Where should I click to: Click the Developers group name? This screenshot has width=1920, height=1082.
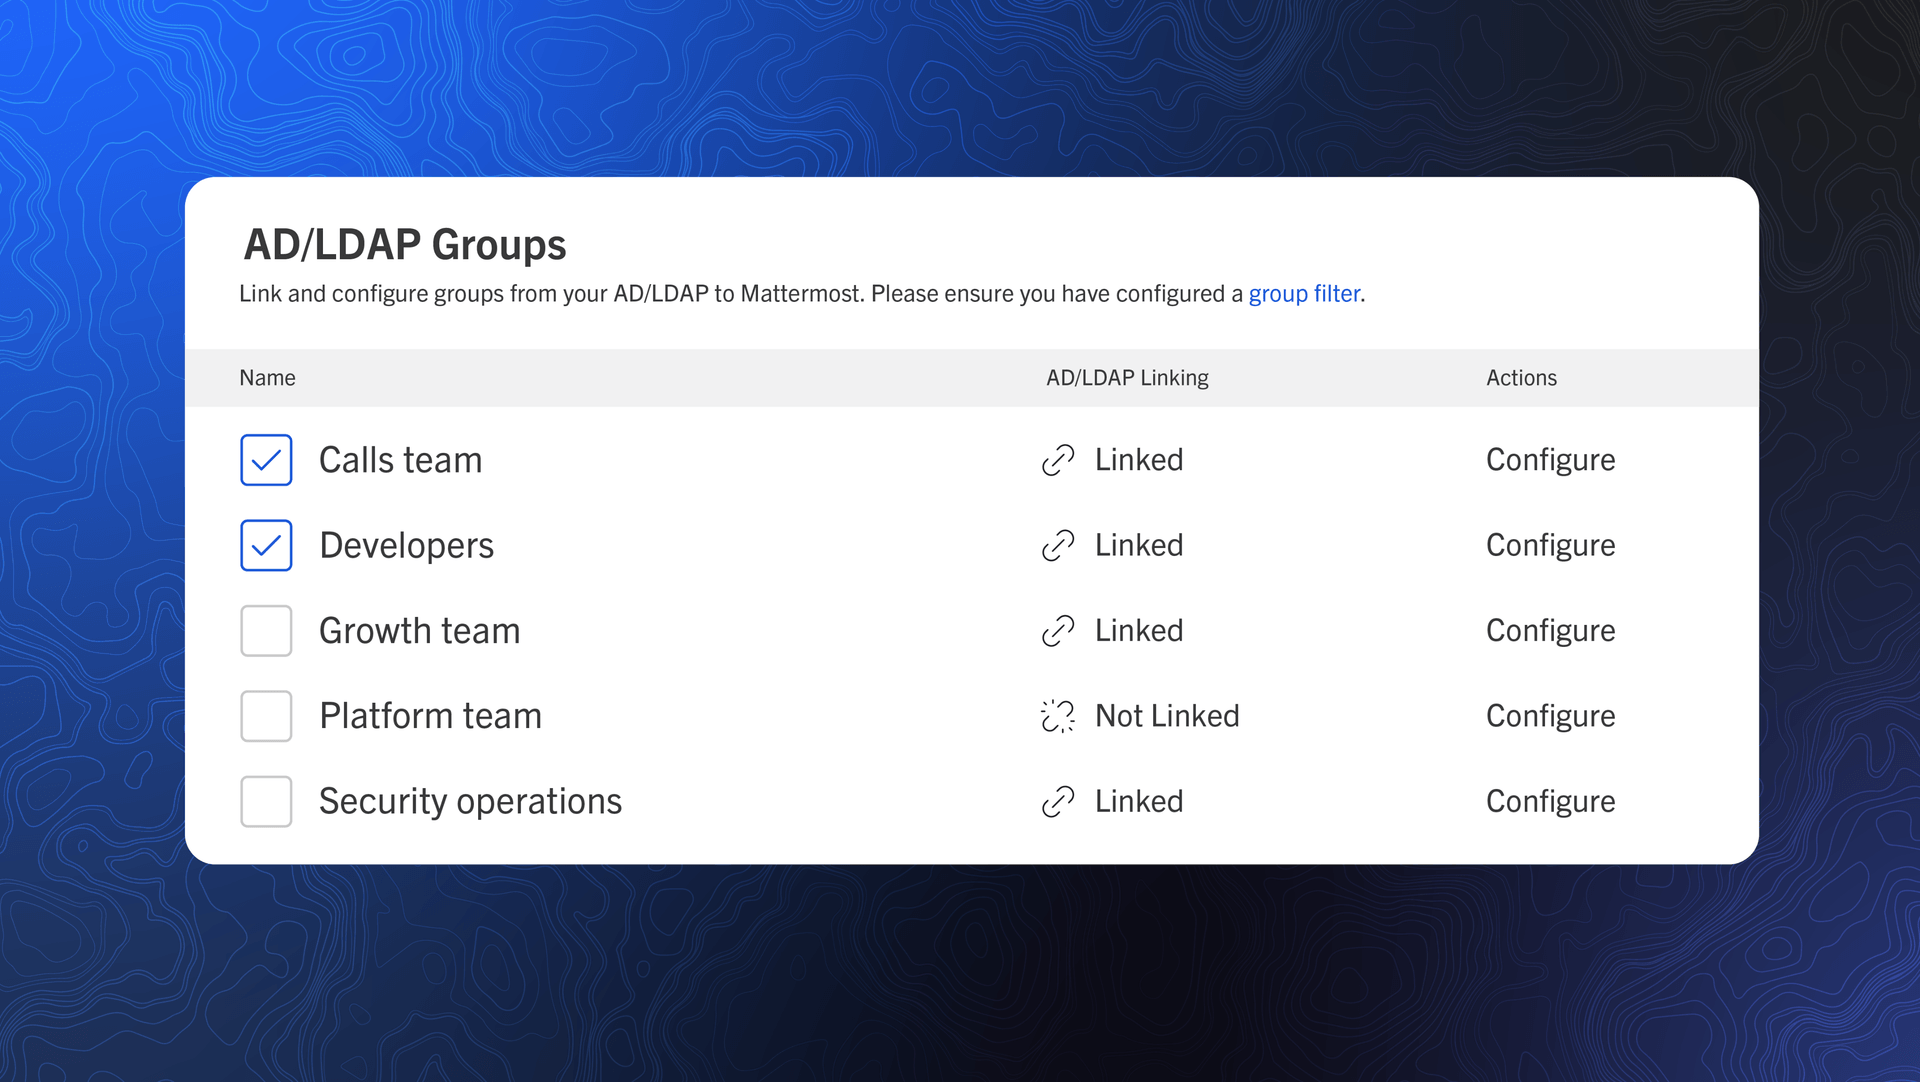coord(406,546)
